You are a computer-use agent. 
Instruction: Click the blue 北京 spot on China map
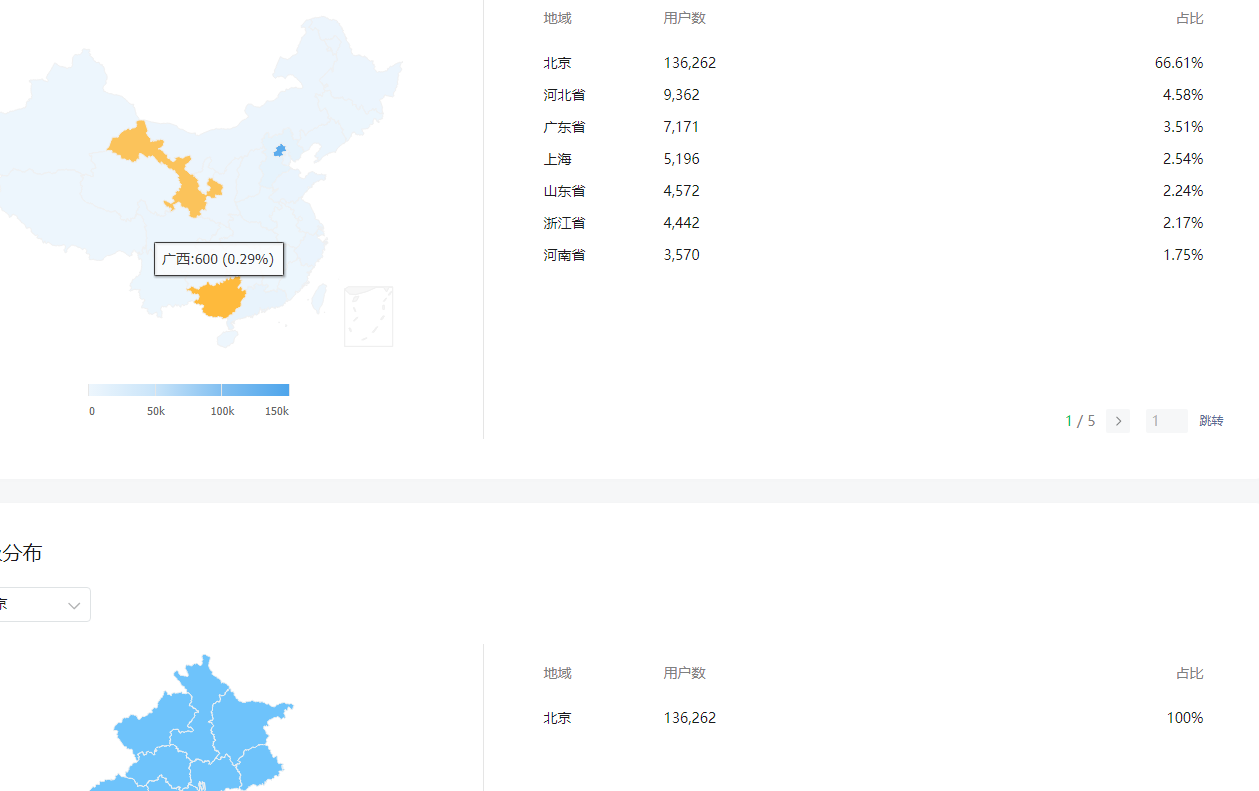tap(280, 151)
